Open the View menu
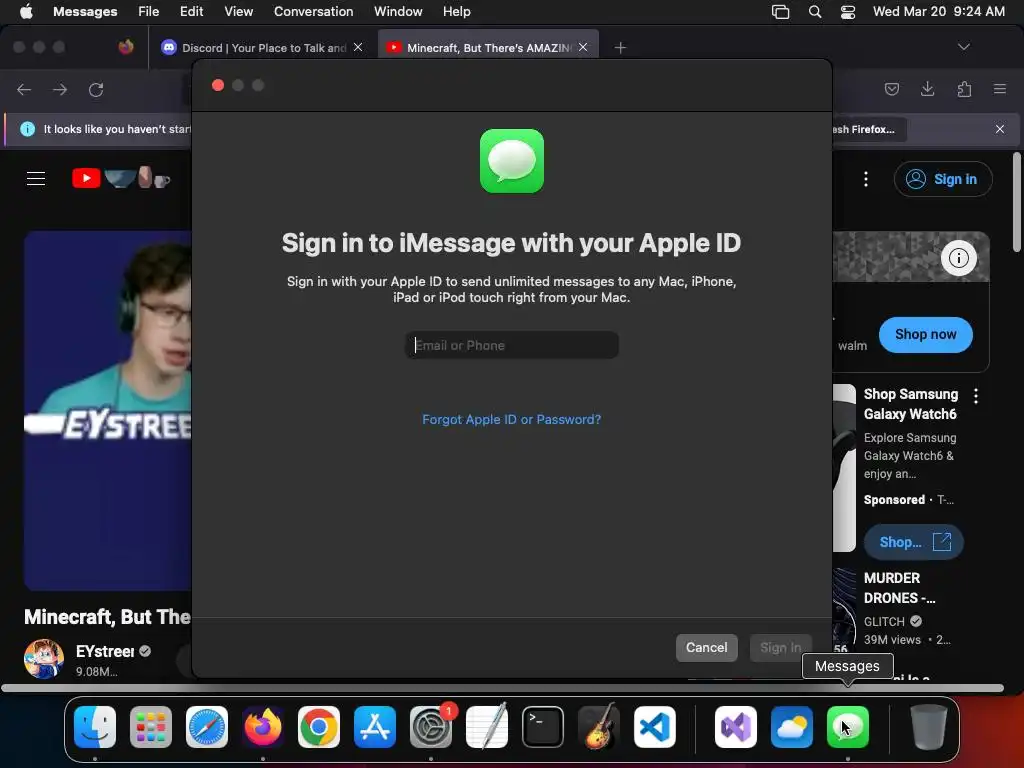The height and width of the screenshot is (768, 1024). [x=238, y=12]
